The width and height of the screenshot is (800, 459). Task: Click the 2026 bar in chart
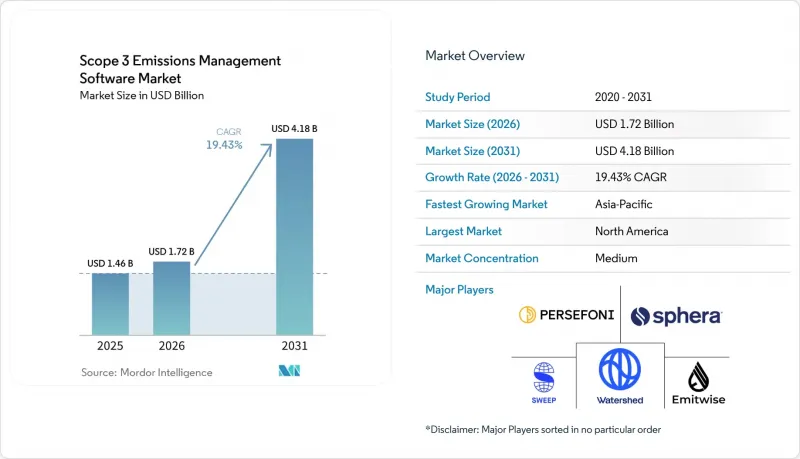pos(171,298)
